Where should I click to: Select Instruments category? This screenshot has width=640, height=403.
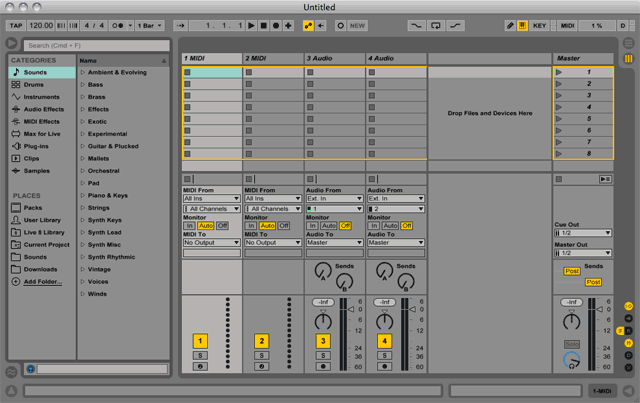point(41,97)
